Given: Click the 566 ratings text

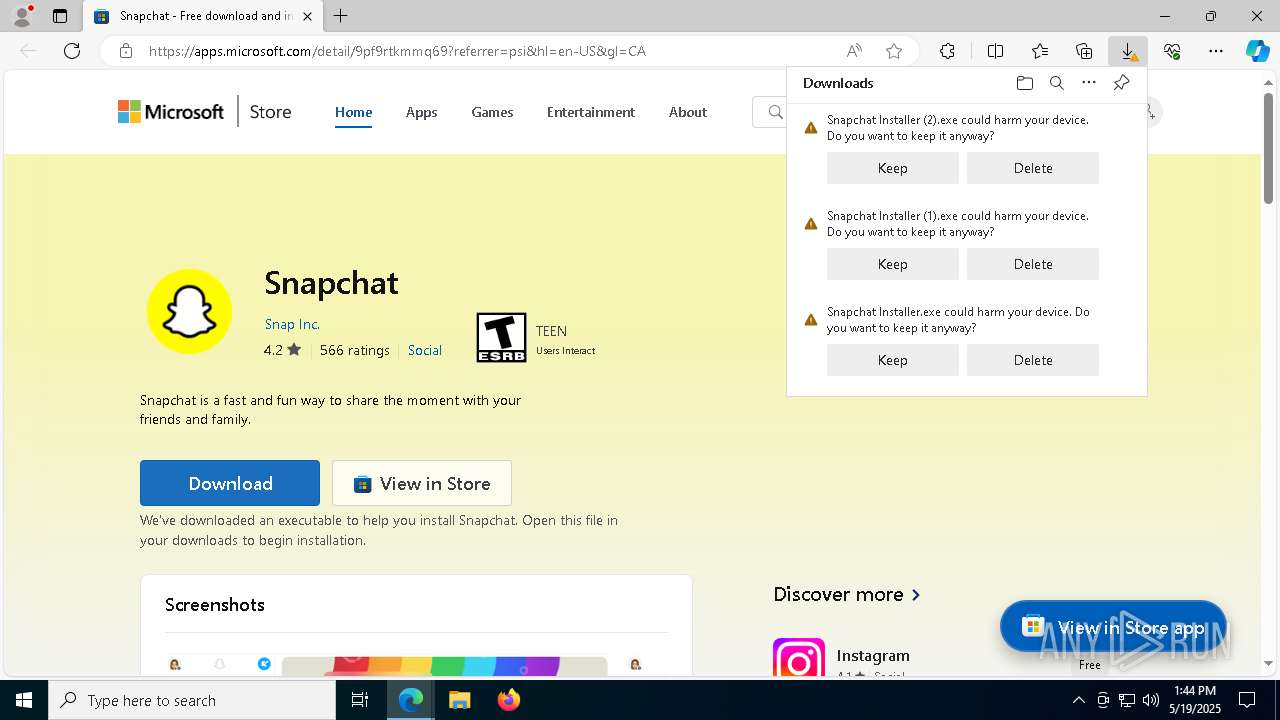Looking at the screenshot, I should tap(354, 350).
